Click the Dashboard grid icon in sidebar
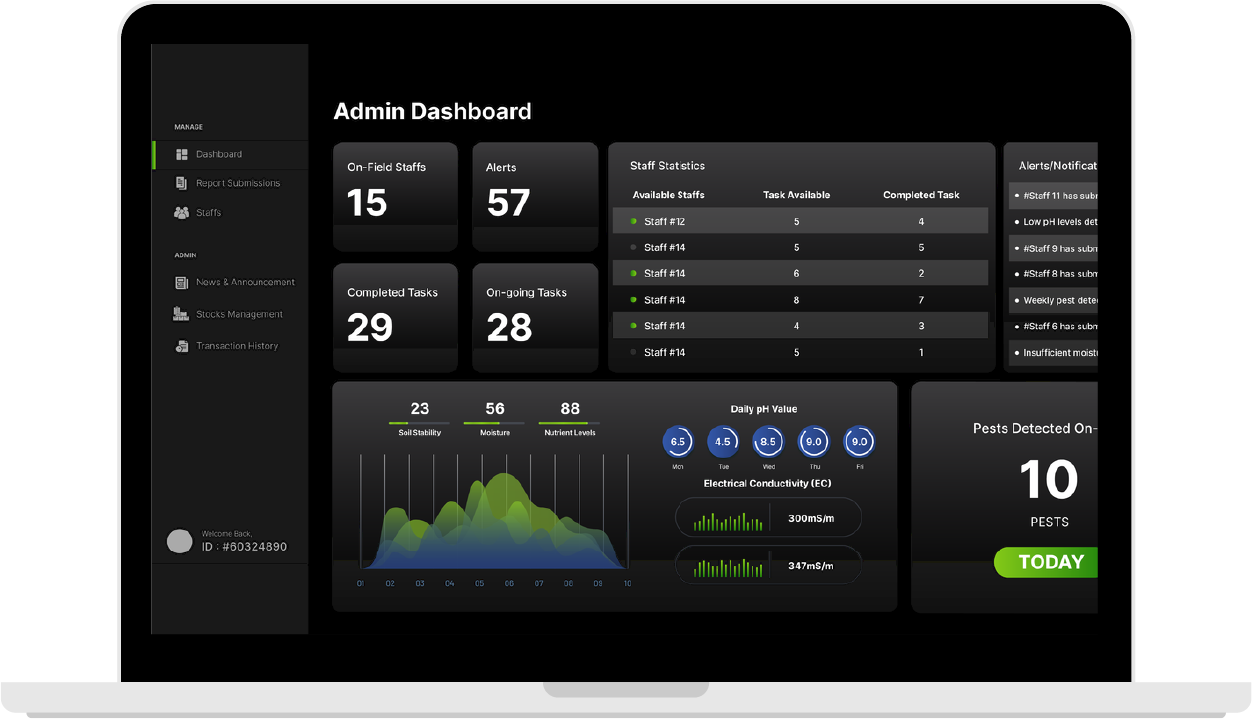Screen dimensions: 1252x719 click(x=182, y=155)
